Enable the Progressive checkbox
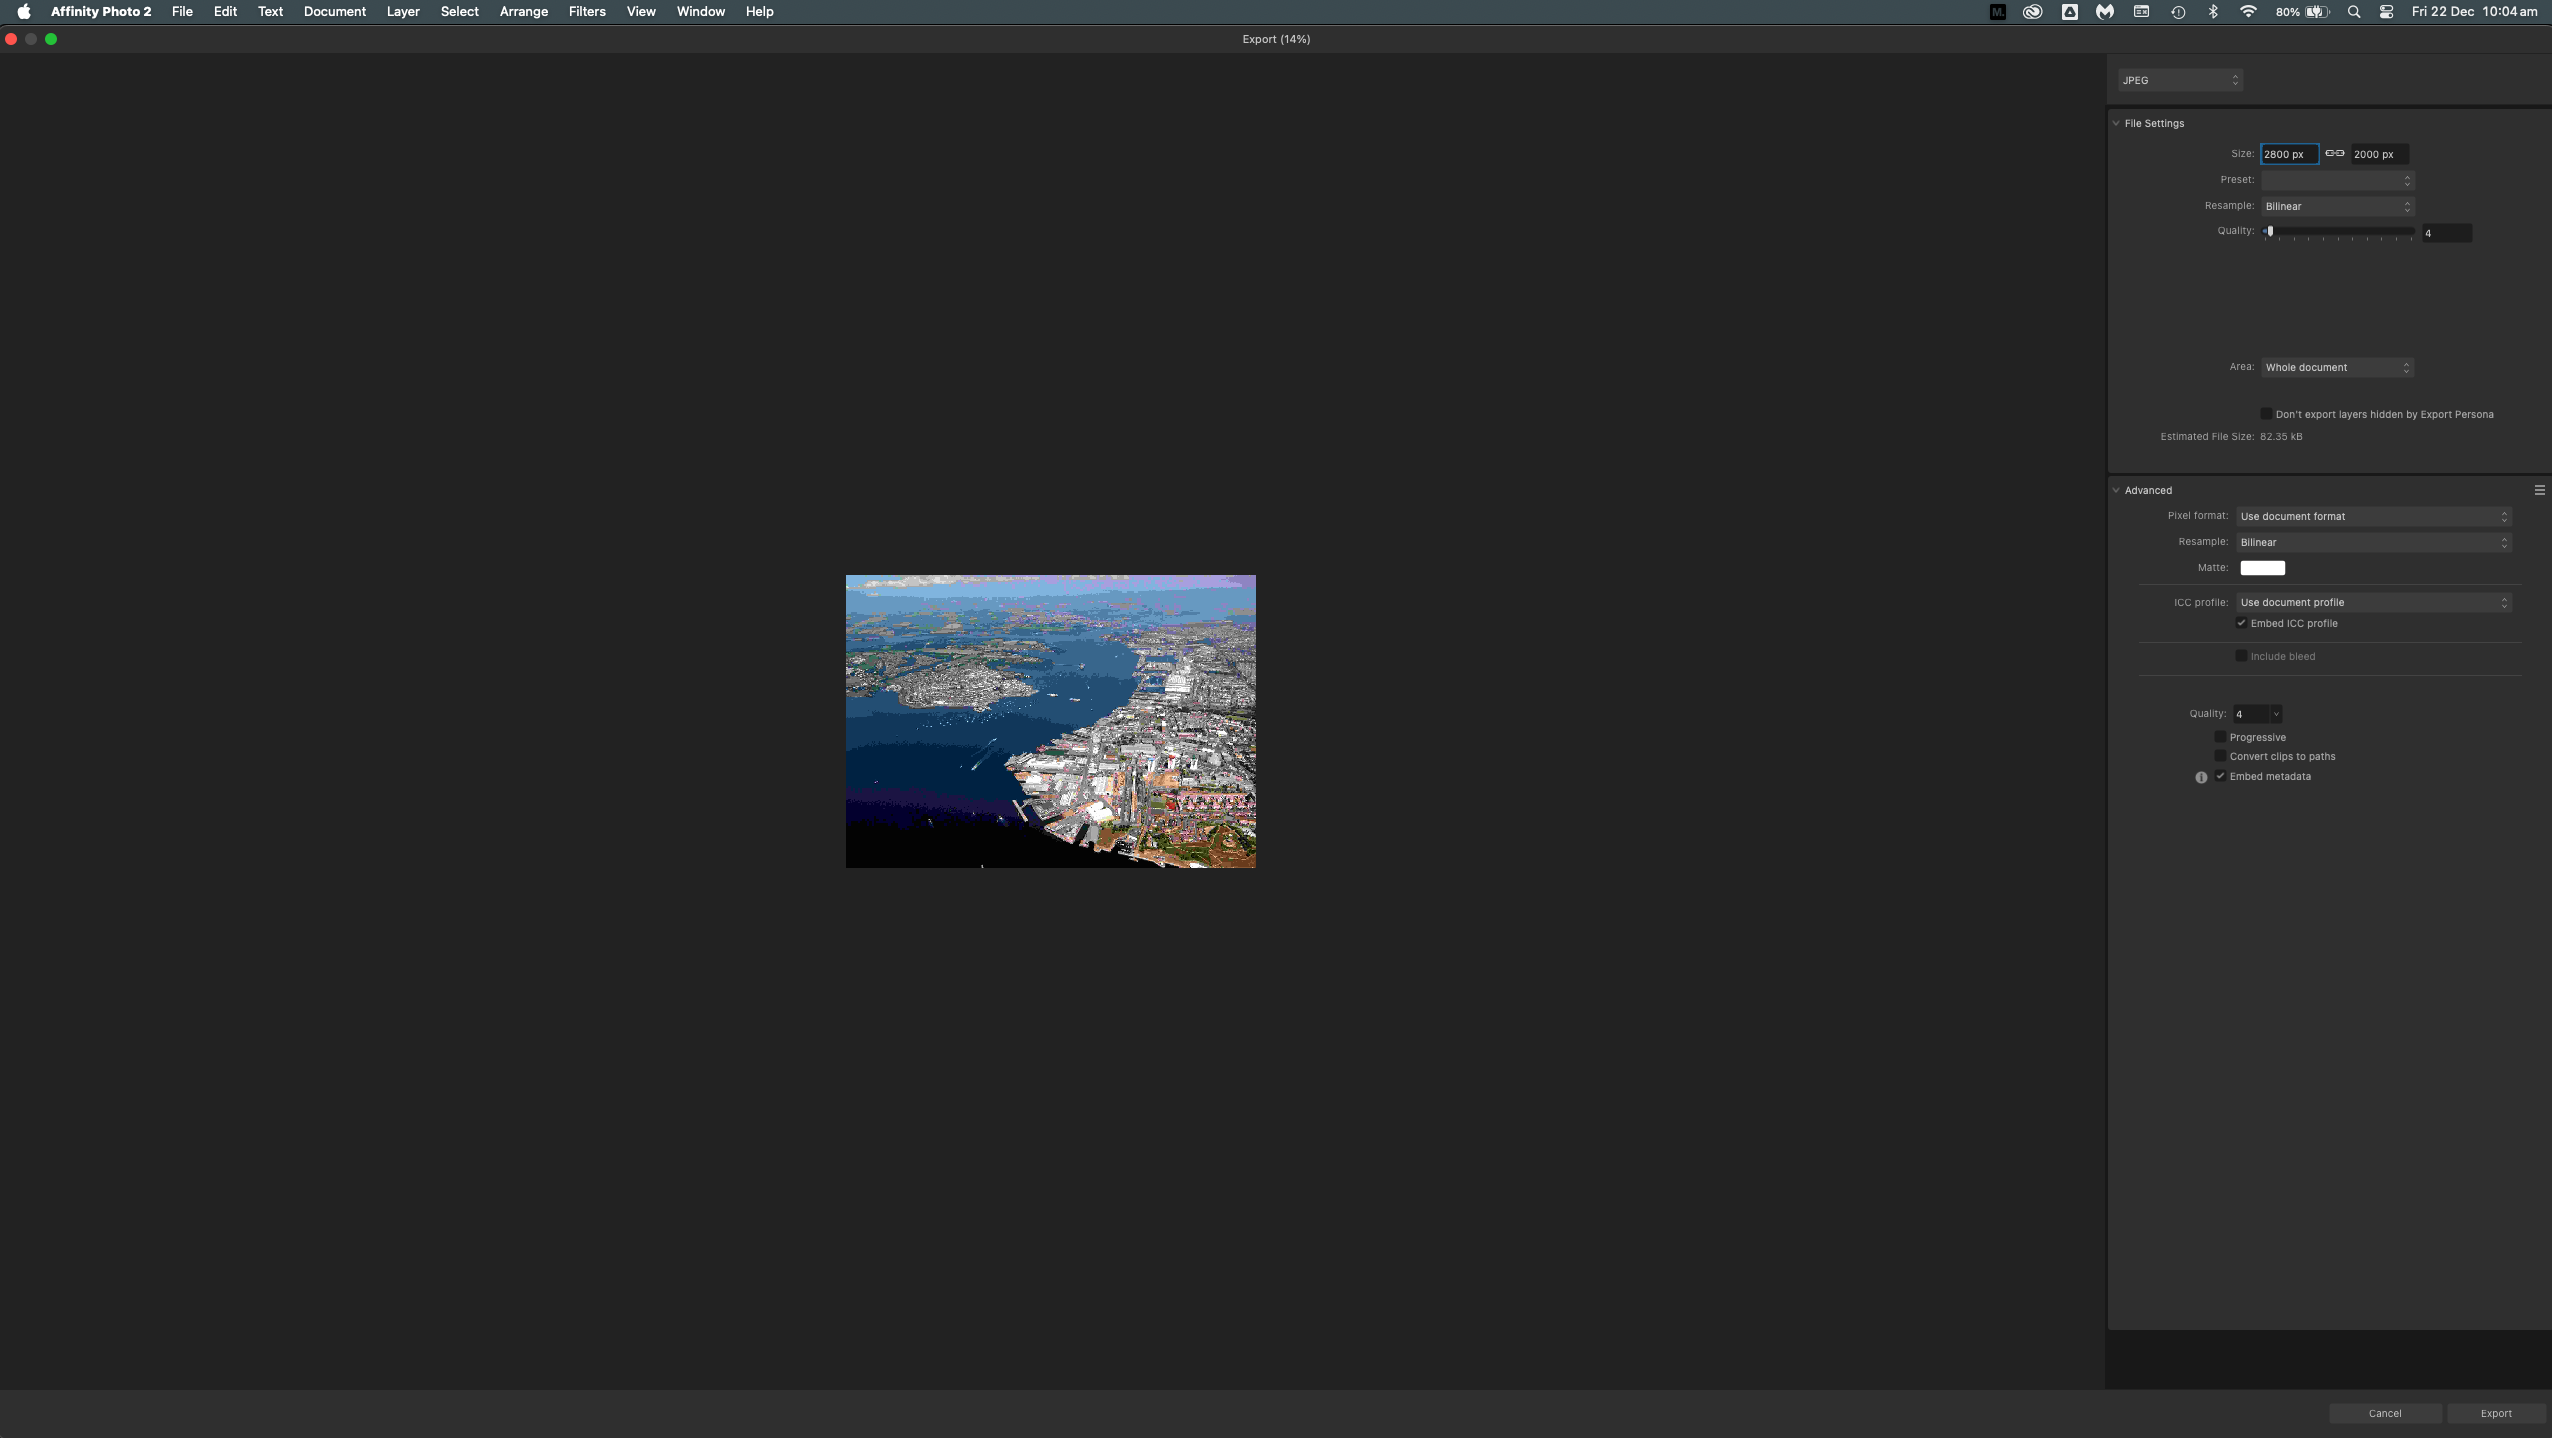This screenshot has height=1438, width=2552. point(2220,737)
